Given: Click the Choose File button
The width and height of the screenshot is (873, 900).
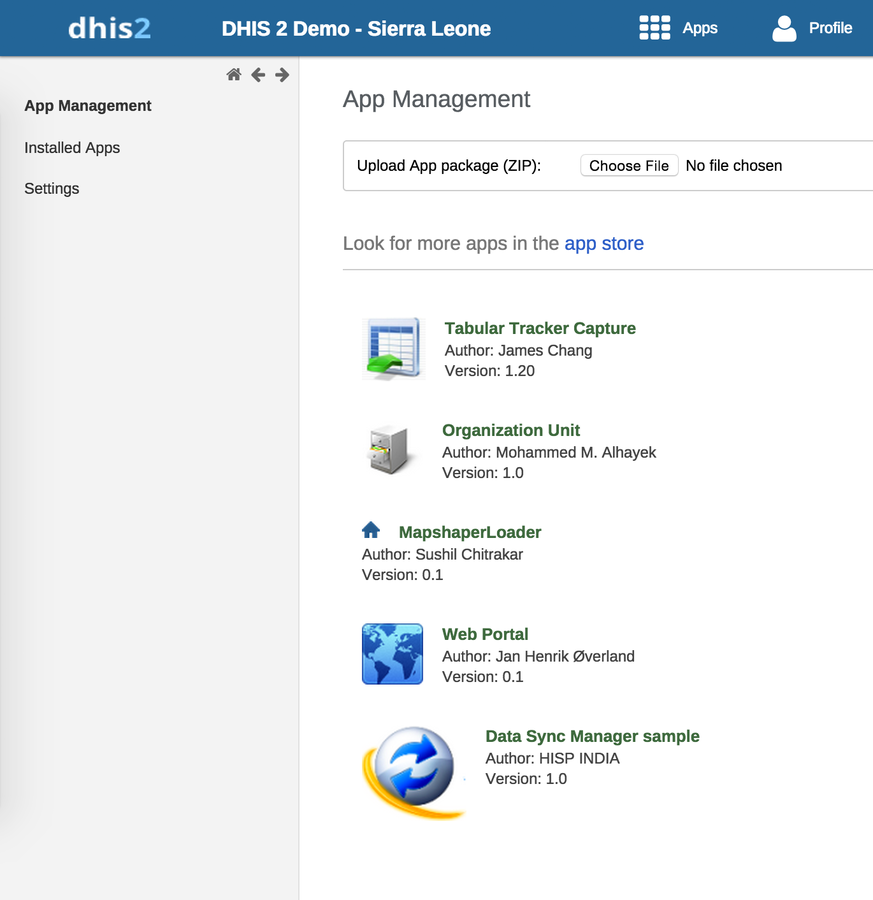Looking at the screenshot, I should click(x=629, y=166).
